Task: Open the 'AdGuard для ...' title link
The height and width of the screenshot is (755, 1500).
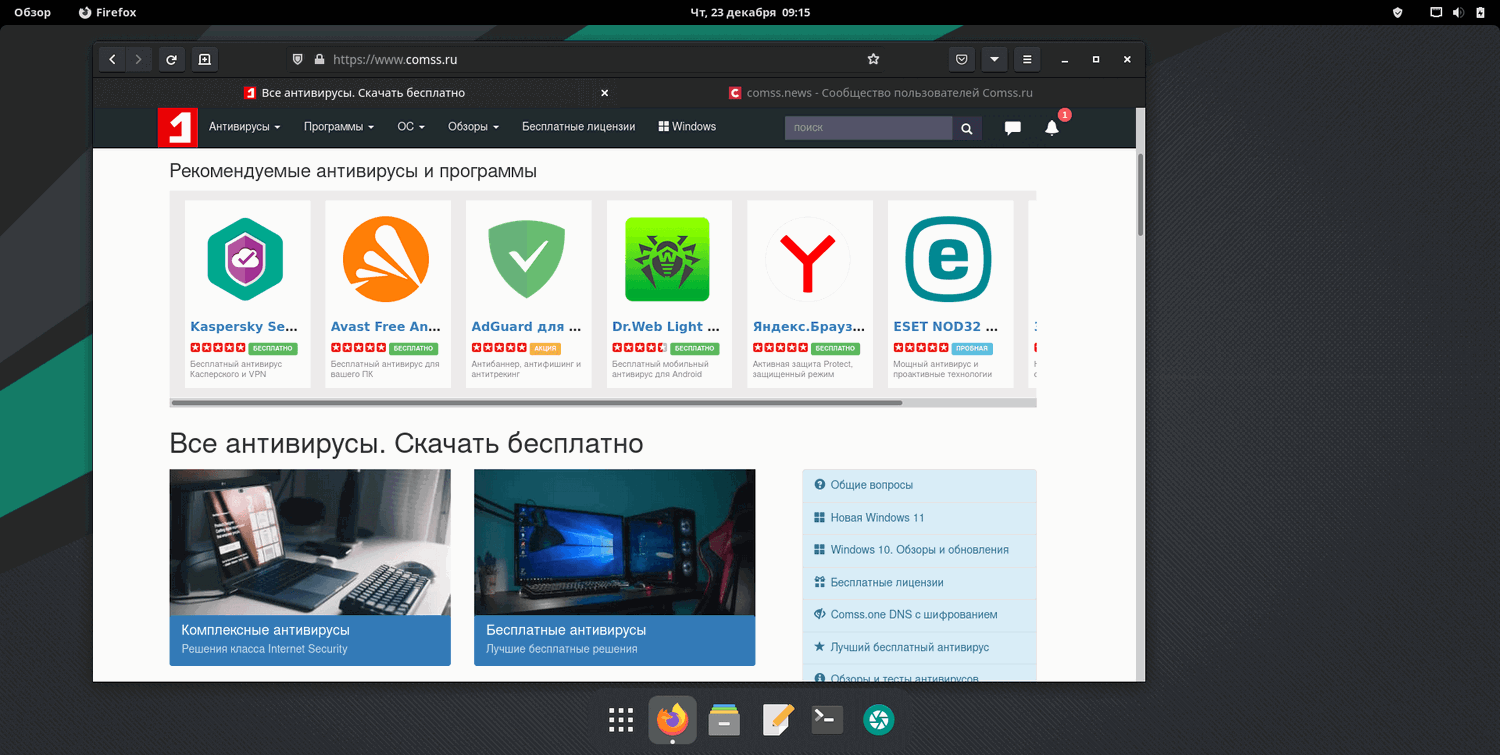Action: [x=526, y=327]
